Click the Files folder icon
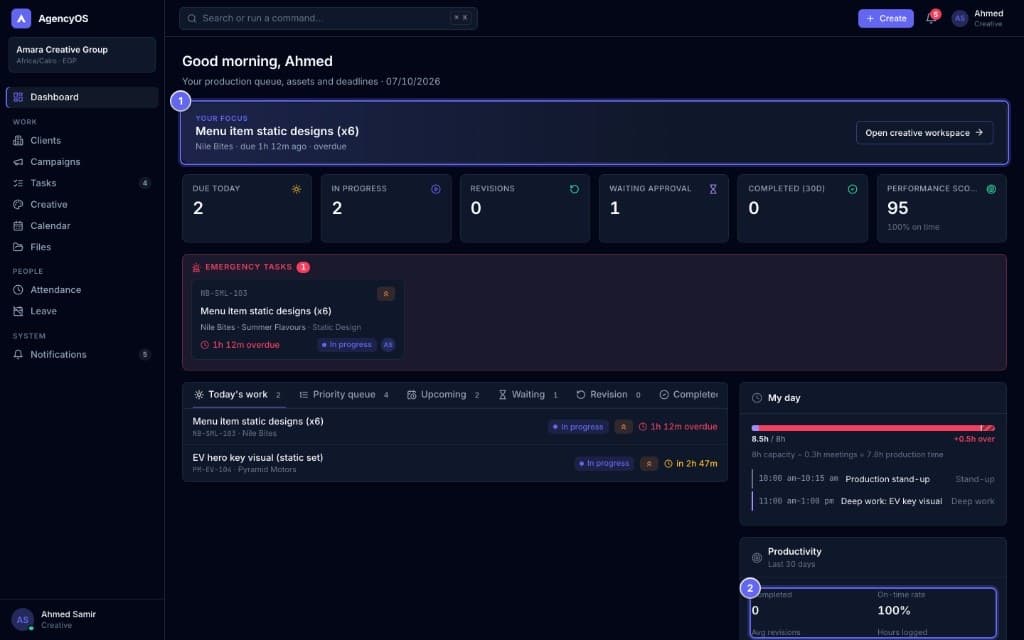 pyautogui.click(x=18, y=247)
